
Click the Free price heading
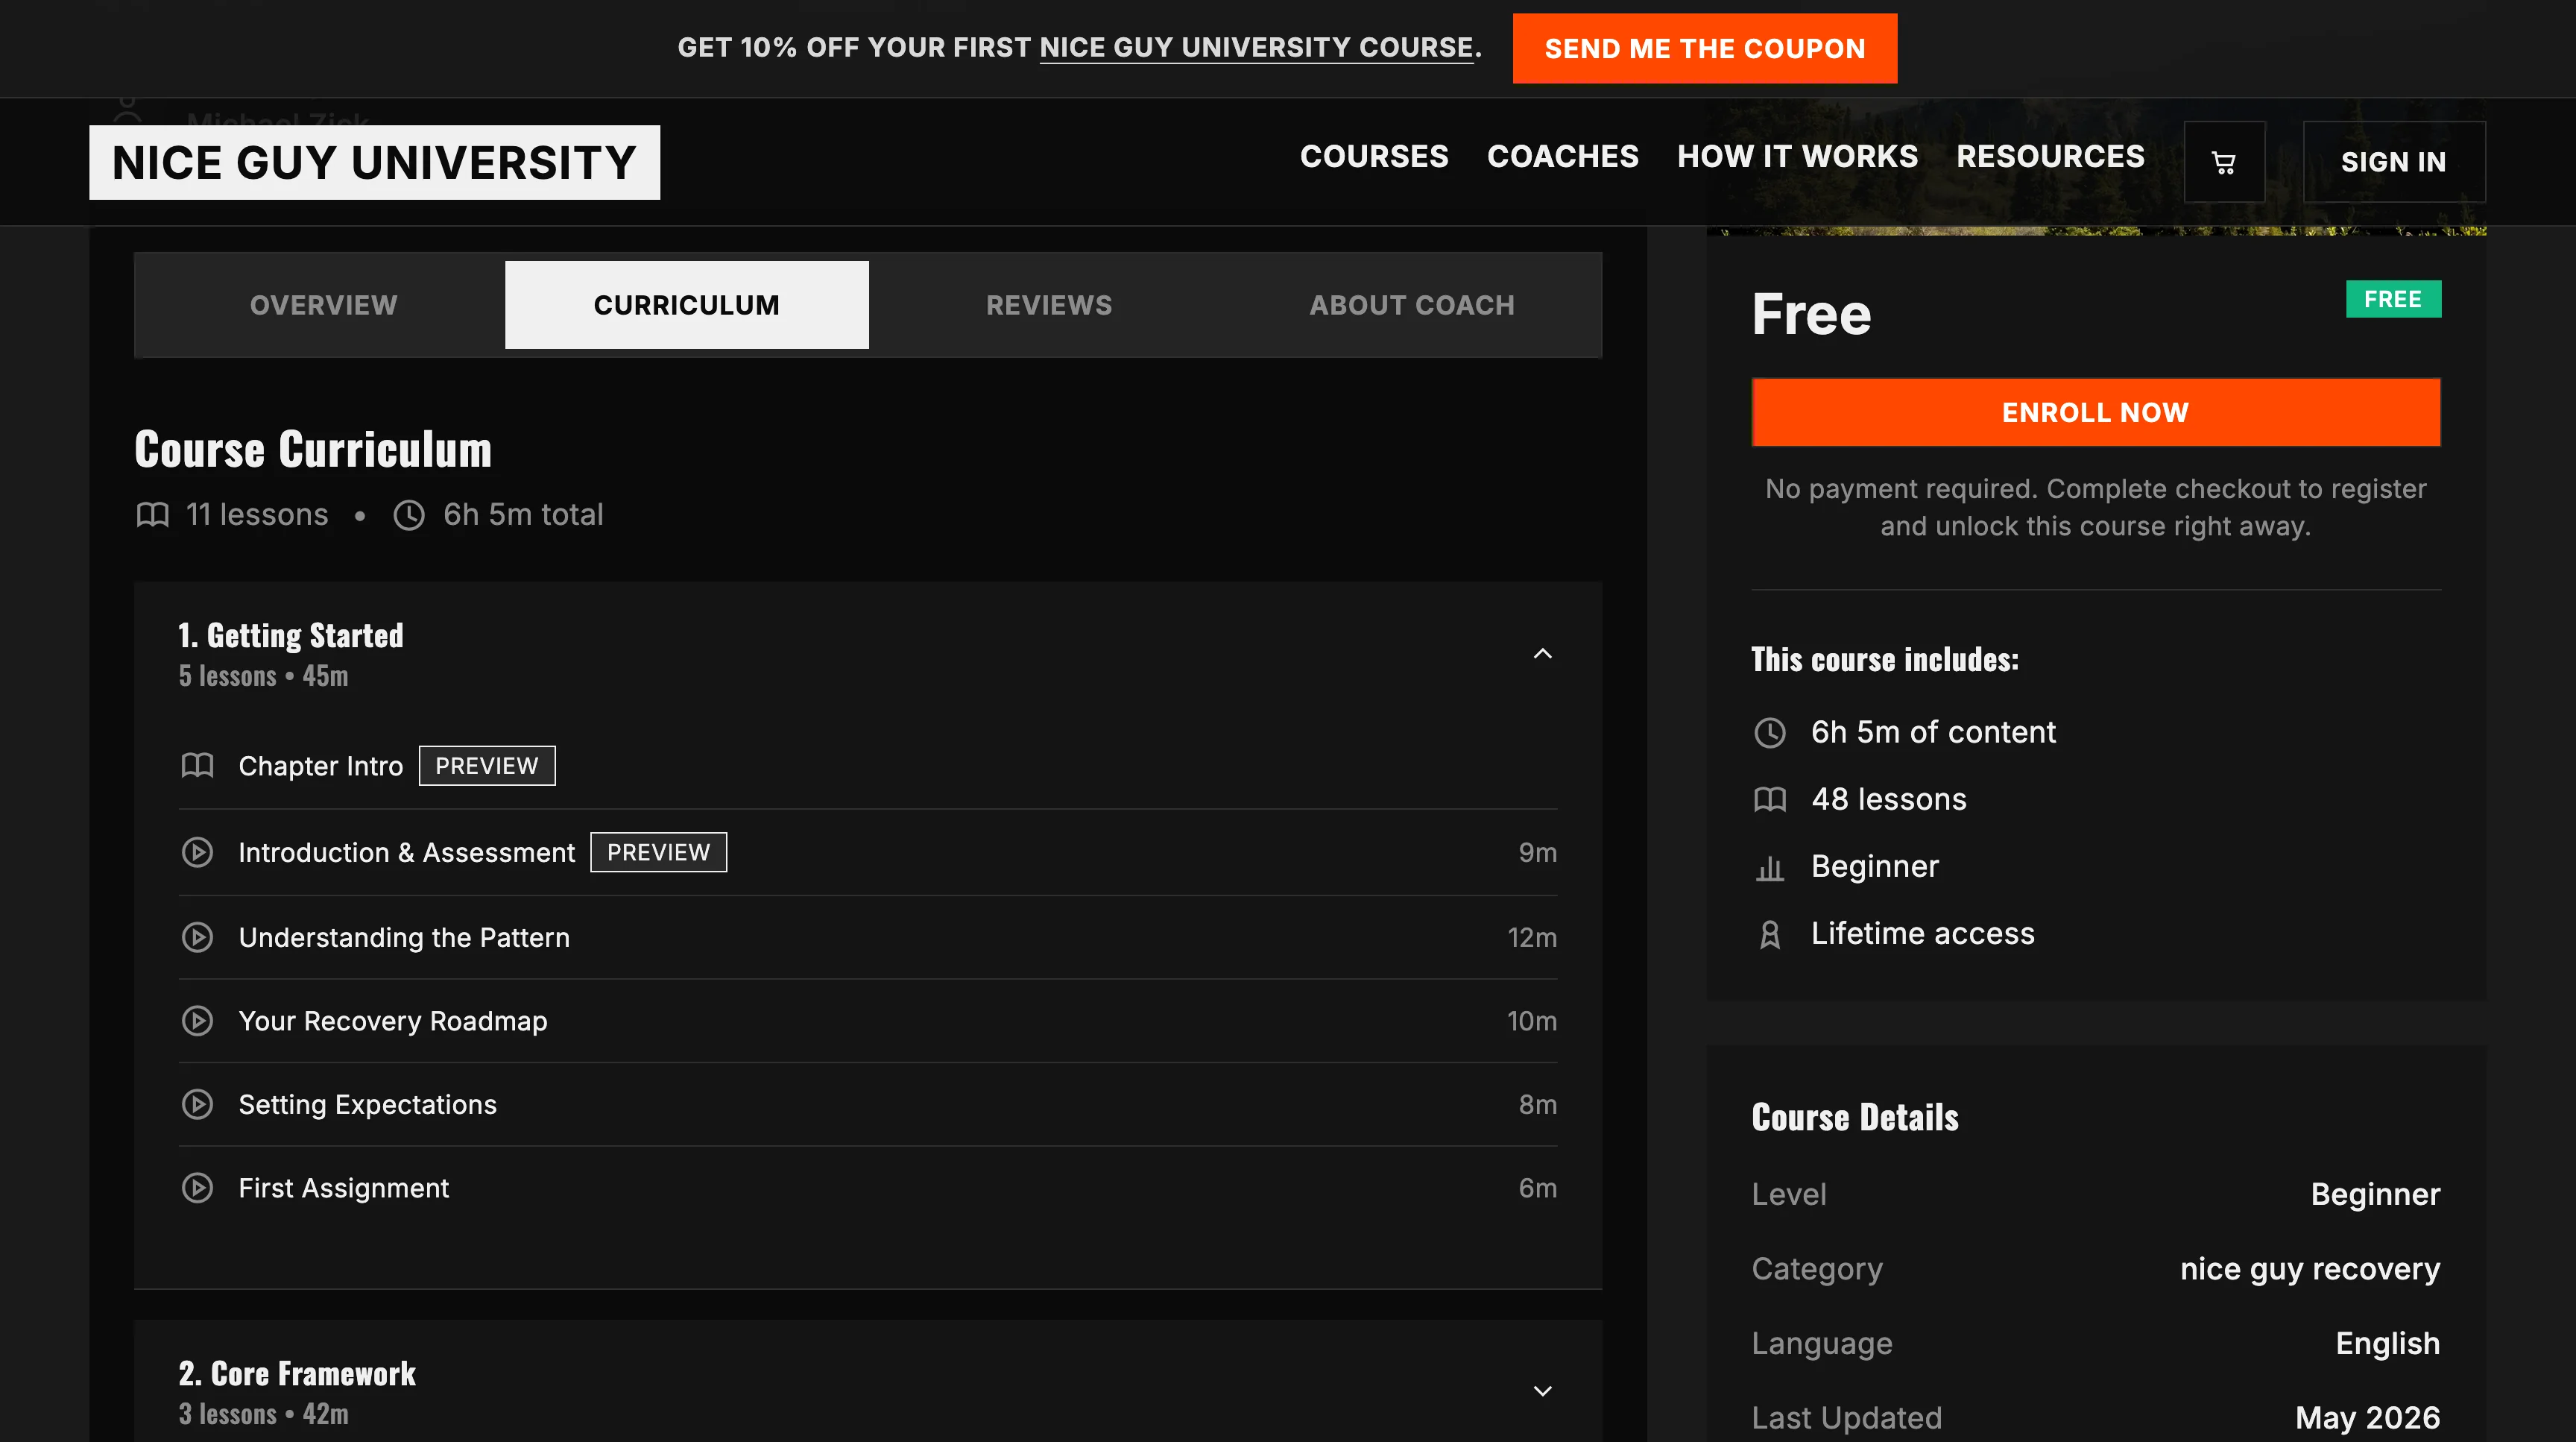click(x=1811, y=314)
